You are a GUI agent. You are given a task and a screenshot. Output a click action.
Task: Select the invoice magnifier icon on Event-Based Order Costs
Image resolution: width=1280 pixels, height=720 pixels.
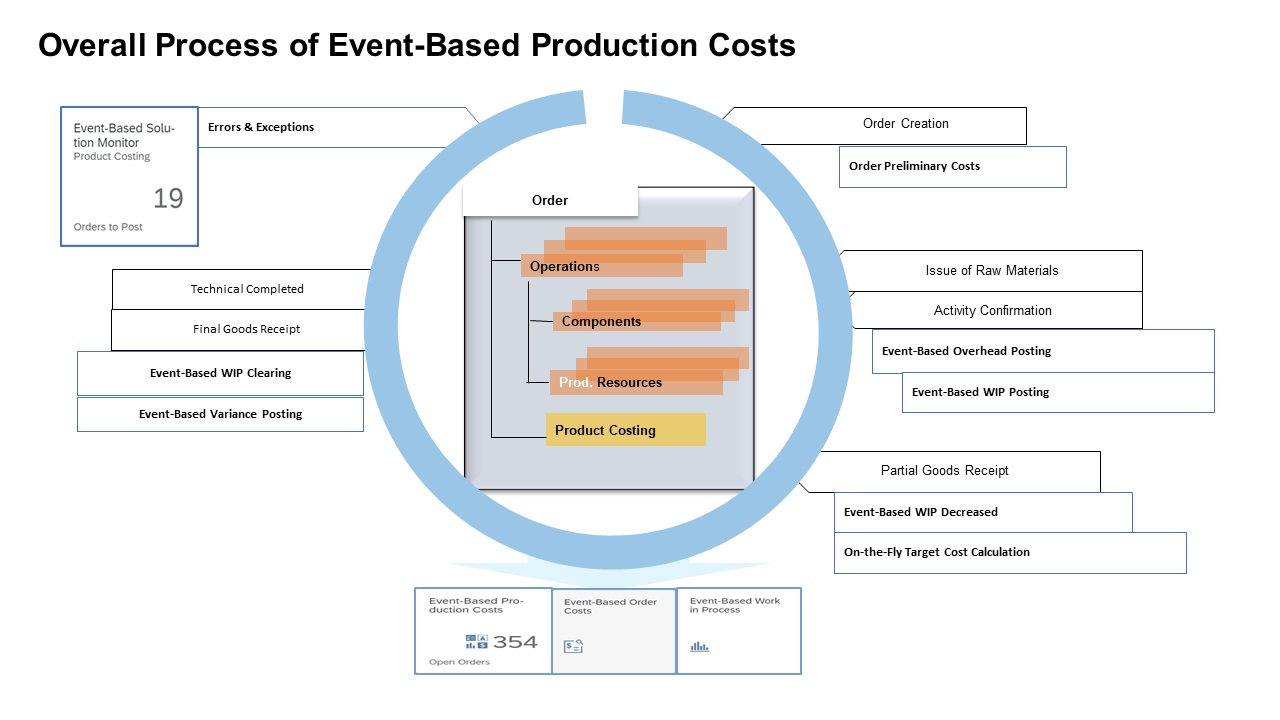click(x=572, y=646)
